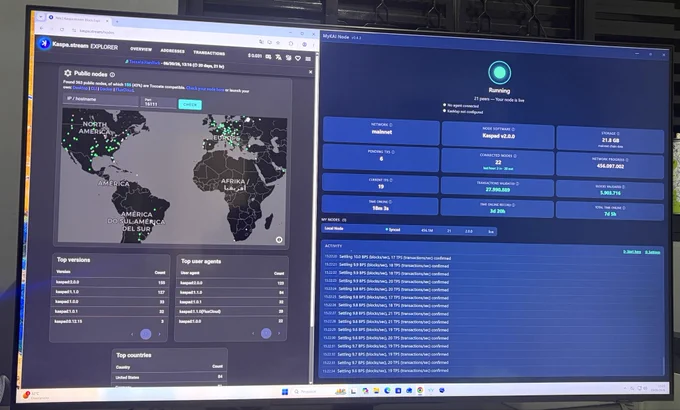Open Microsoft Edge from the taskbar
680x410 pixels.
(x=387, y=390)
